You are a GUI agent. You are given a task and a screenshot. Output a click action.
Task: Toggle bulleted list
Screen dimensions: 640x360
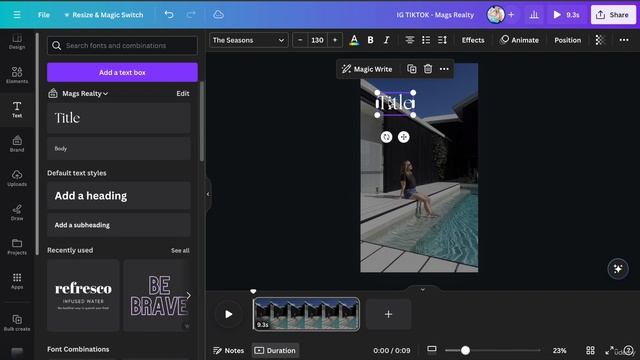(426, 40)
